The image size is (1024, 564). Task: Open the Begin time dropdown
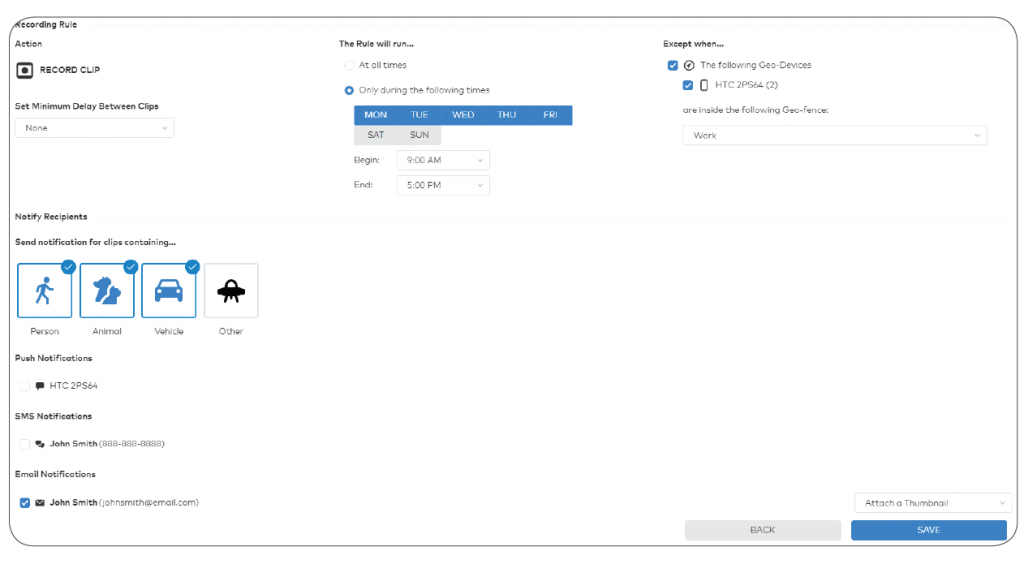pos(443,160)
